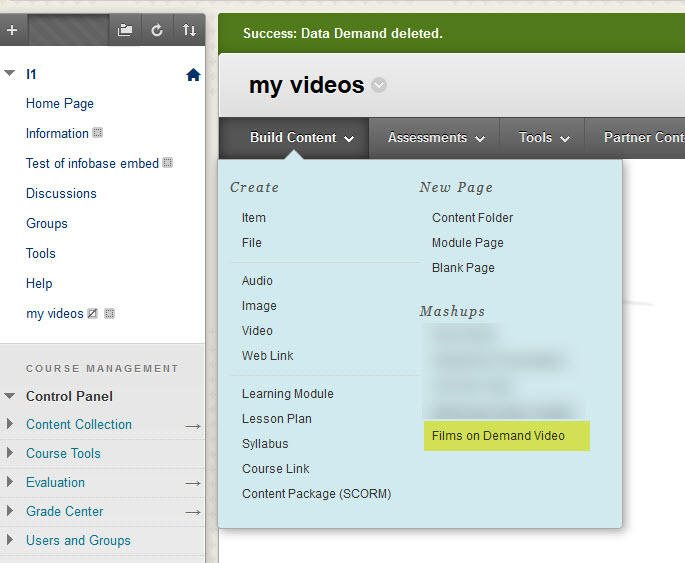Click the unavailable-link icon next to my videos
Image resolution: width=685 pixels, height=563 pixels.
(93, 314)
